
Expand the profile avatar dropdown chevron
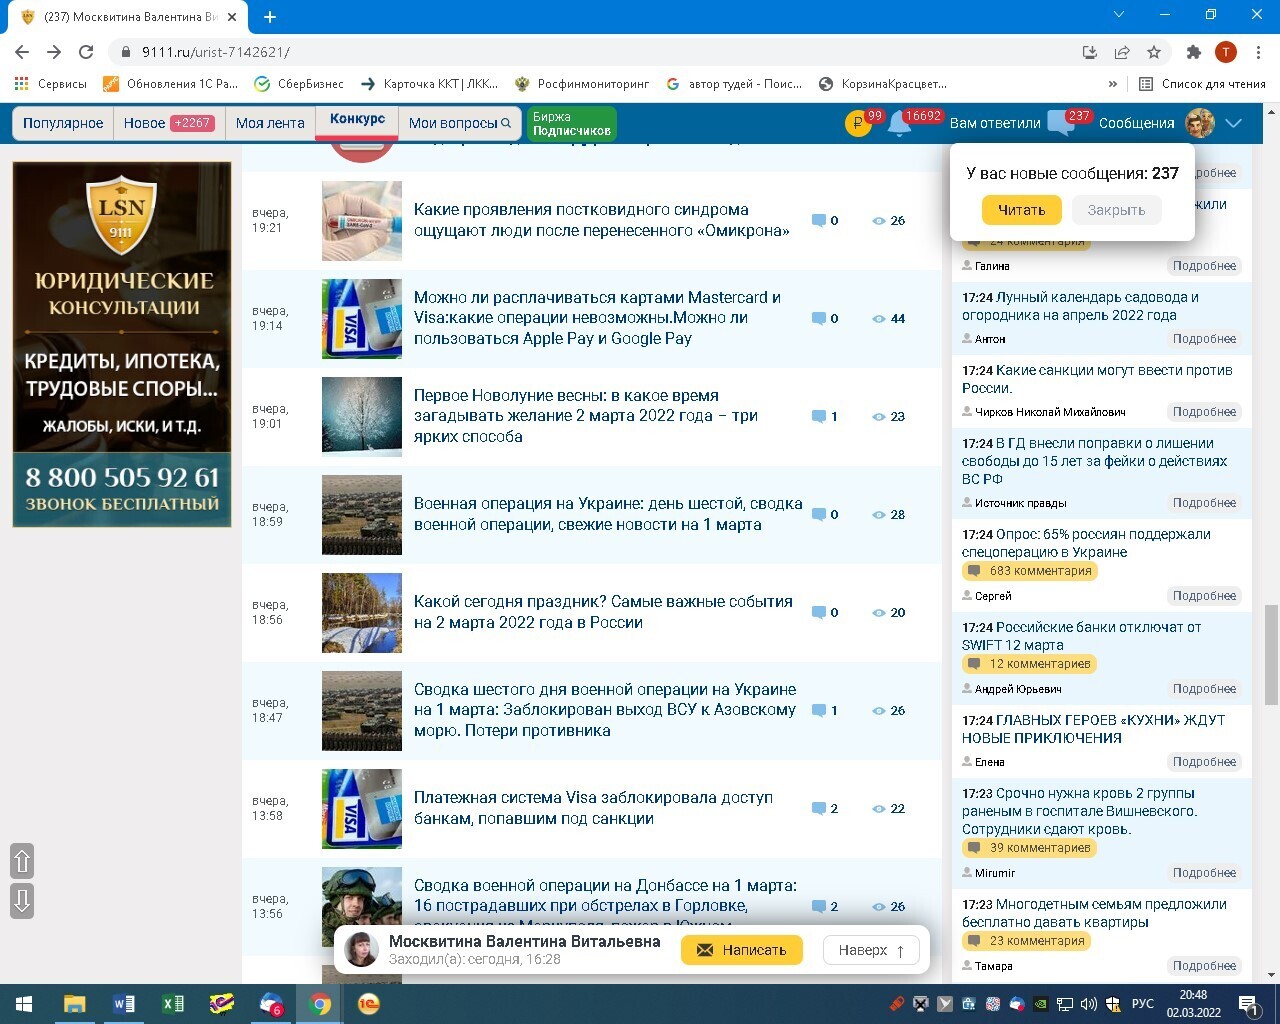pos(1234,123)
